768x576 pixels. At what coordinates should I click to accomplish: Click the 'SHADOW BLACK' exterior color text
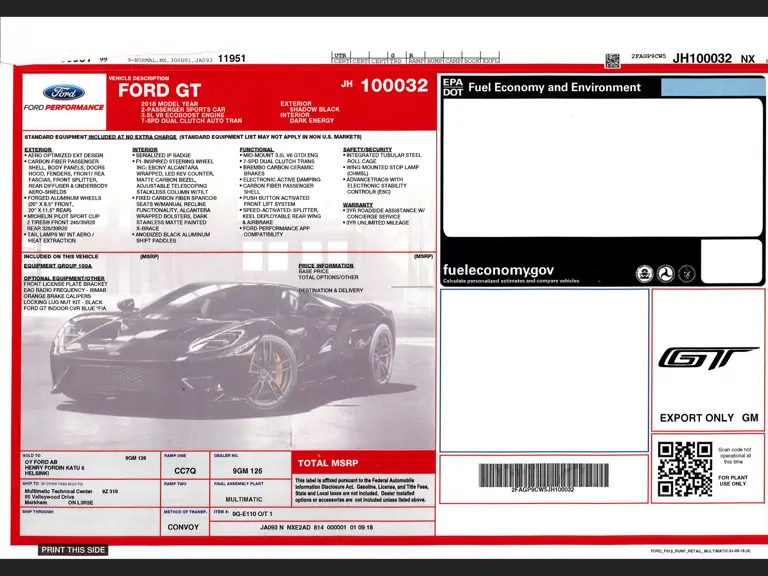pyautogui.click(x=314, y=109)
